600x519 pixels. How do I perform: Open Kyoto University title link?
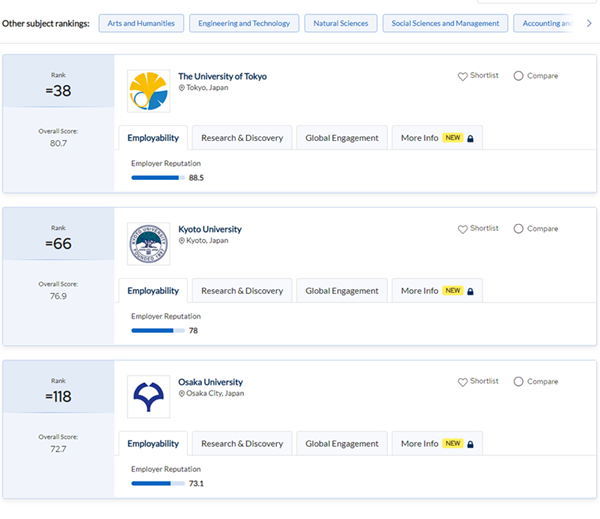coord(210,229)
